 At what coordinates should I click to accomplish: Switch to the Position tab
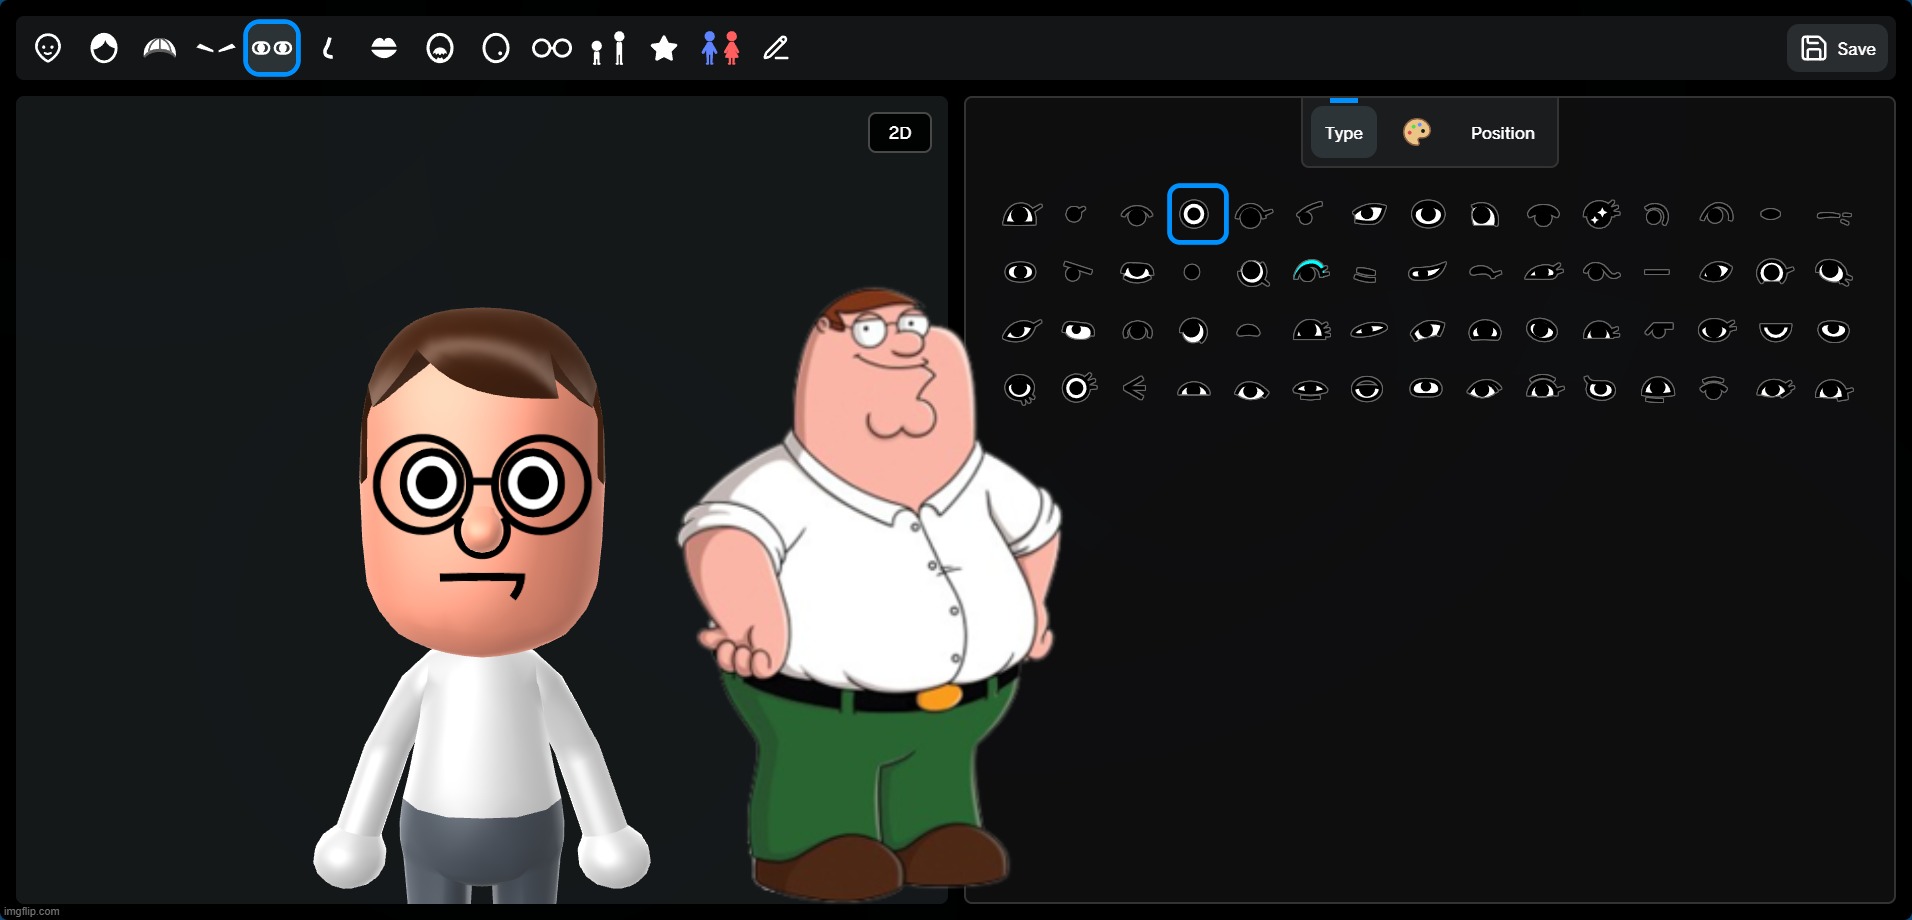coord(1502,133)
